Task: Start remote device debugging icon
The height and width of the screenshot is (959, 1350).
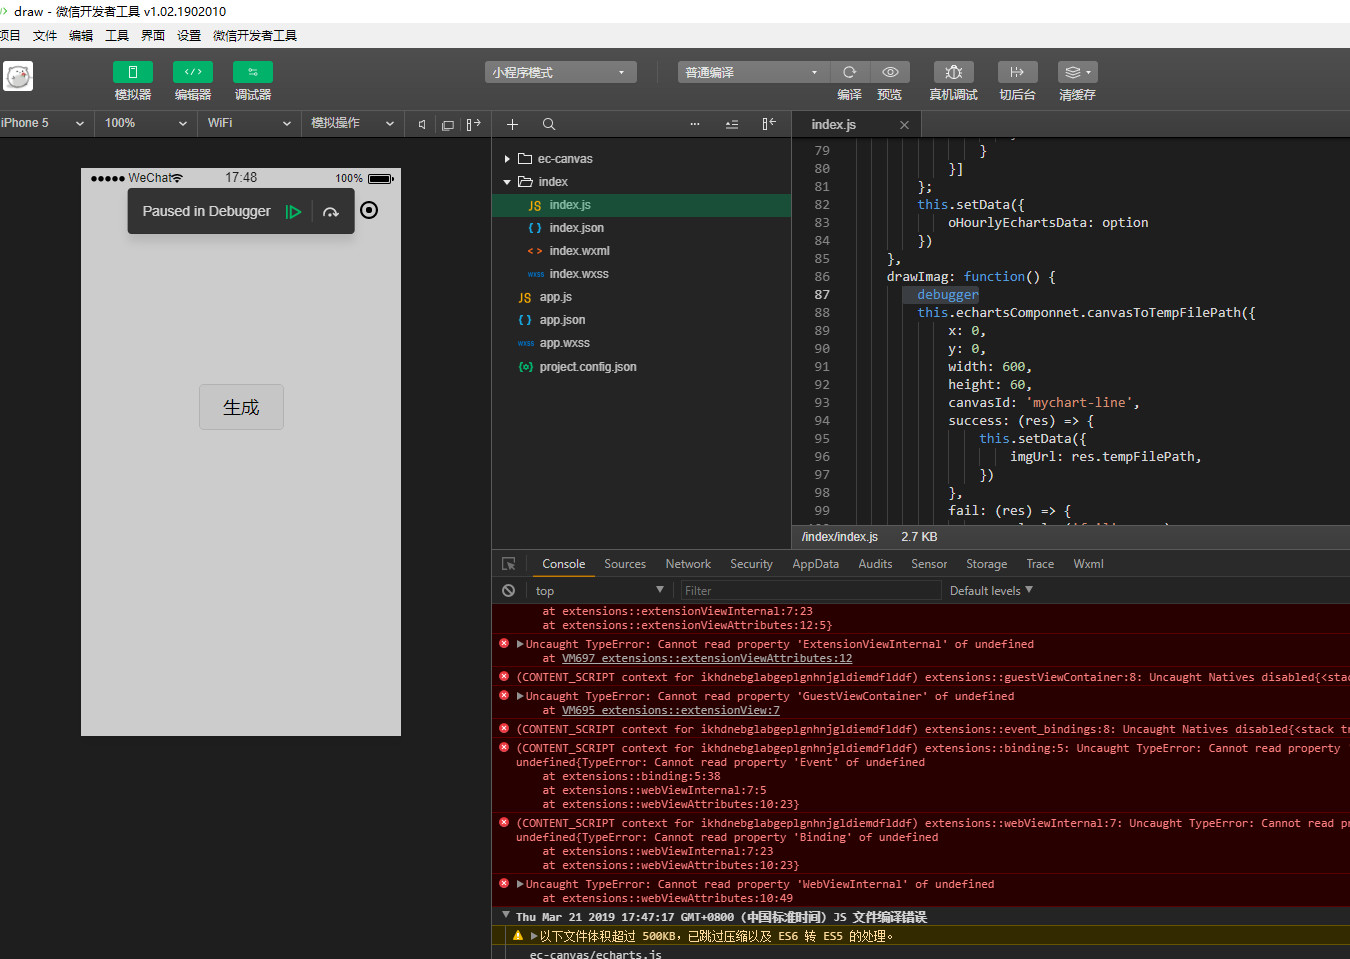Action: [x=953, y=72]
